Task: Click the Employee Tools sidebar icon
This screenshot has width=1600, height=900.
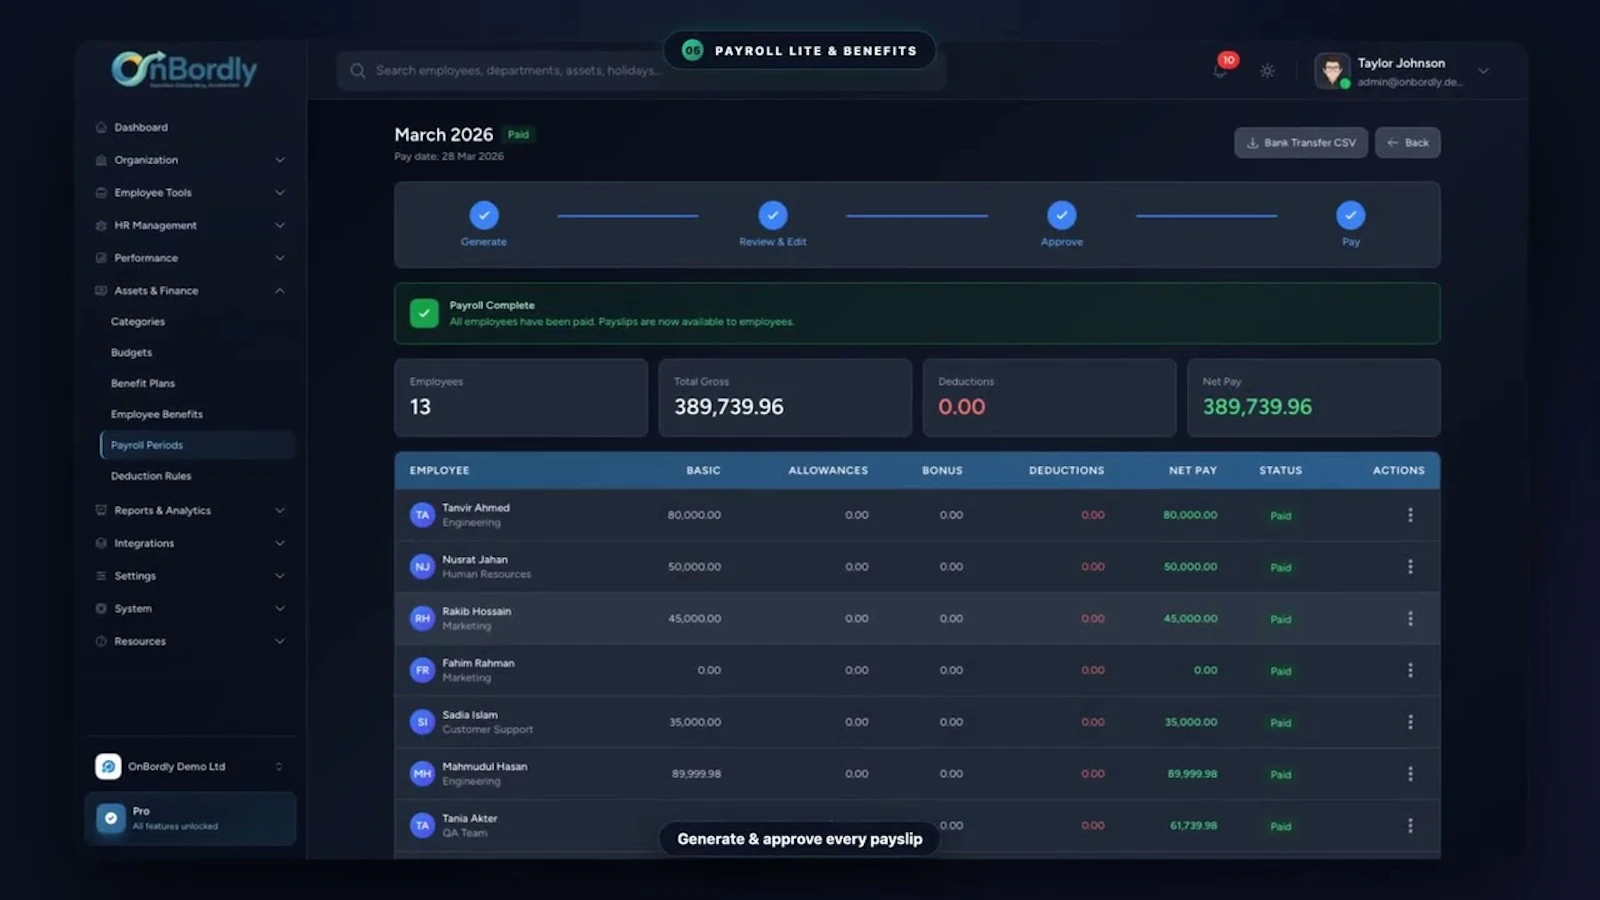Action: pos(101,192)
